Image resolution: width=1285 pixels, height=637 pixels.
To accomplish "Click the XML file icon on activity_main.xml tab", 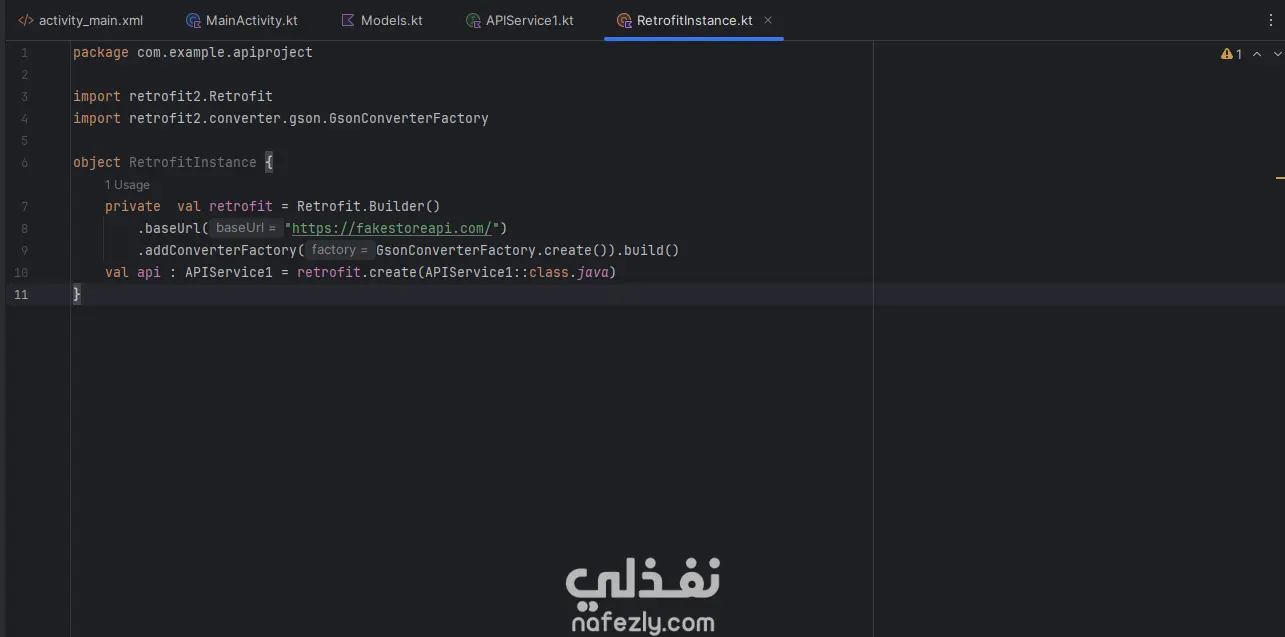I will click(x=26, y=20).
